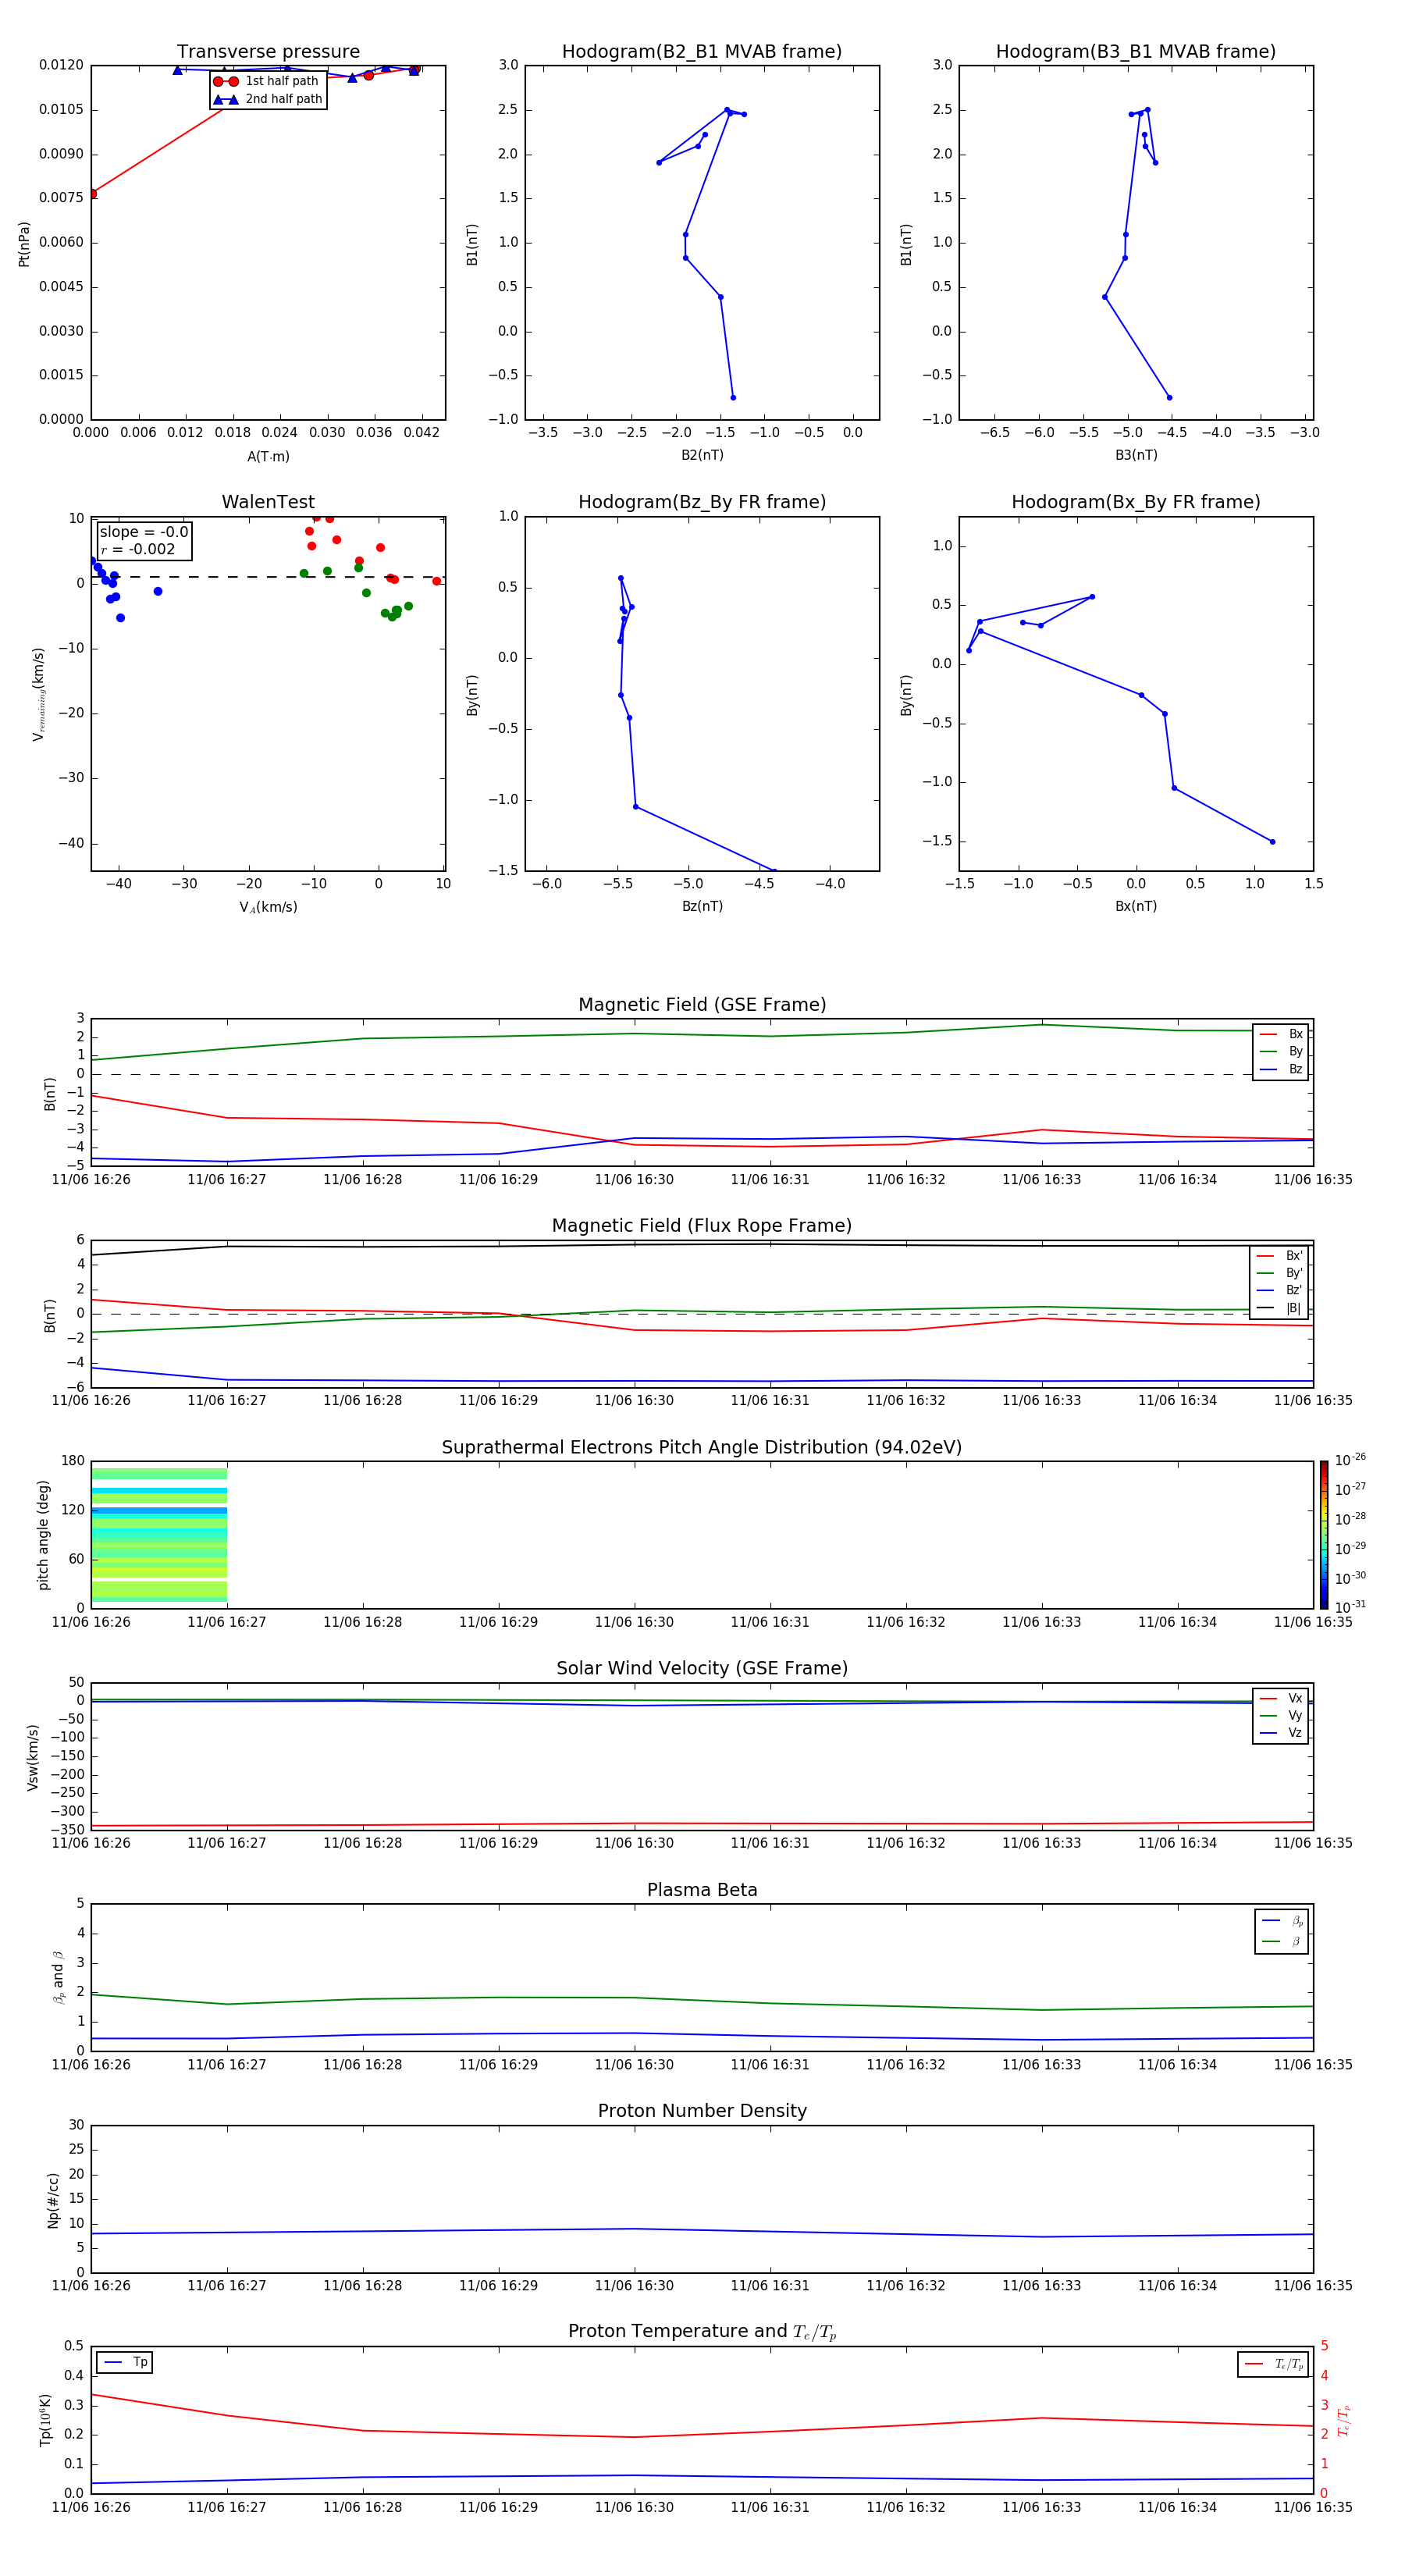This screenshot has width=1405, height=2576.
Task: Click the lowest red point on Transverse pressure curve
Action: tap(92, 193)
